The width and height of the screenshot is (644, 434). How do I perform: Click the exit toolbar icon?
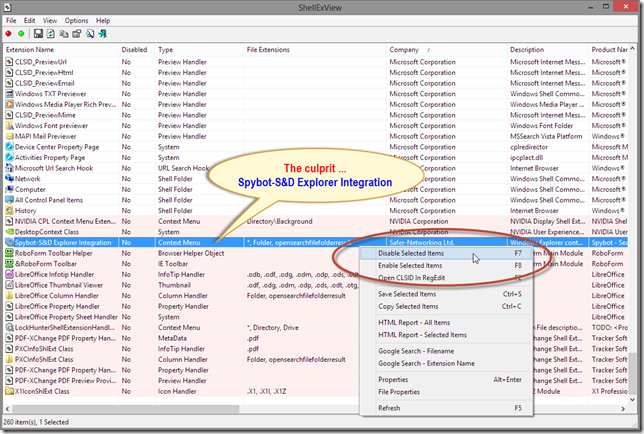[101, 33]
